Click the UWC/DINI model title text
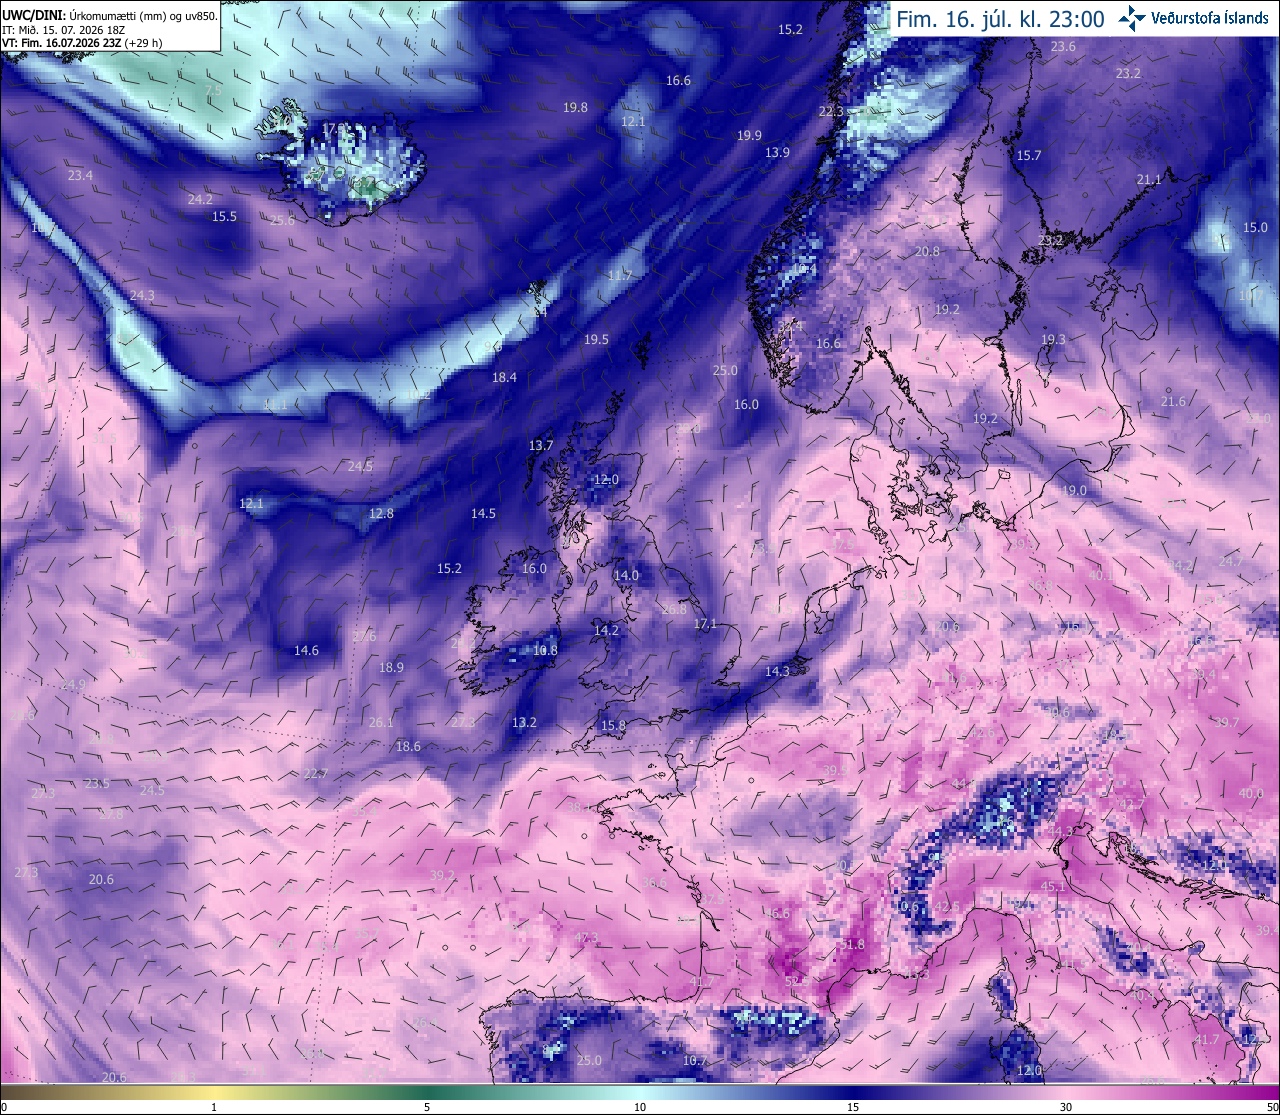Screen dimensions: 1280x1115 tap(33, 16)
